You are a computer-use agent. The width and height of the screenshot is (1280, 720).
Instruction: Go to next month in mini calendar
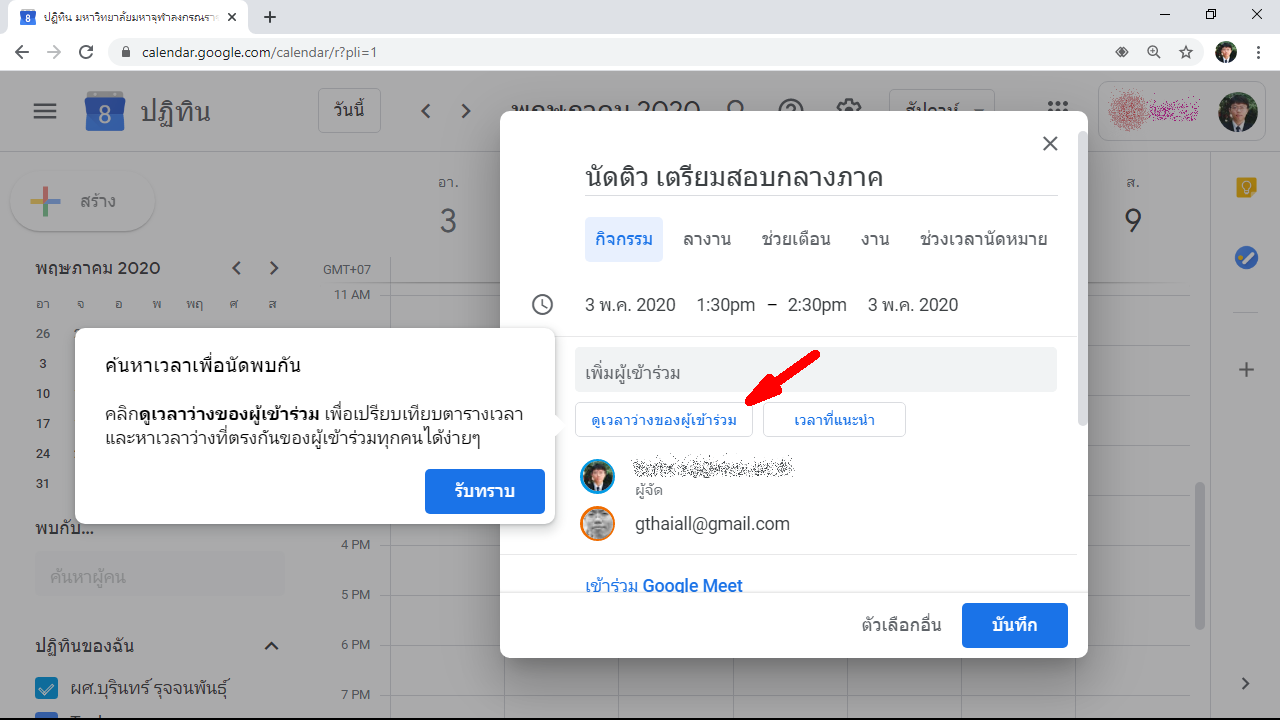pos(274,268)
